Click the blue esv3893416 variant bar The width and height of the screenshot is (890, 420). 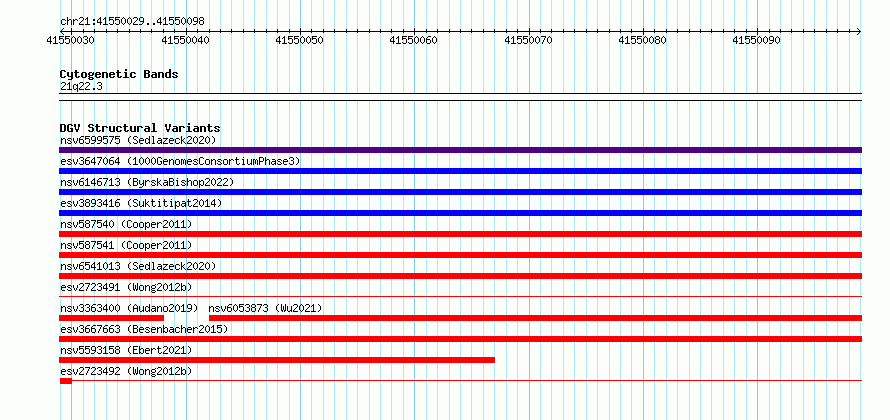(460, 213)
